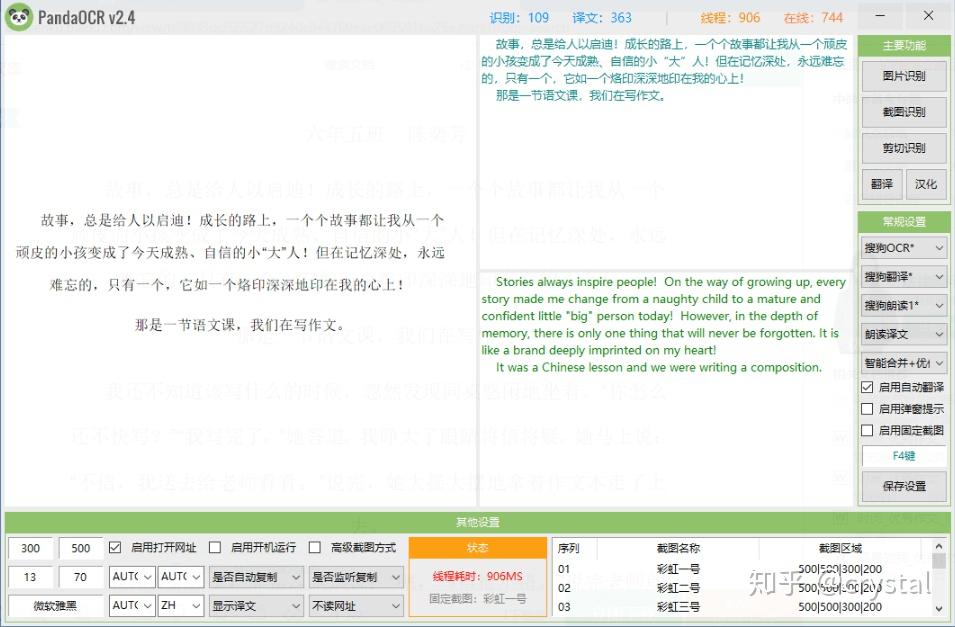This screenshot has height=627, width=955.
Task: Click the 微软雅黑 font input field
Action: tap(55, 605)
